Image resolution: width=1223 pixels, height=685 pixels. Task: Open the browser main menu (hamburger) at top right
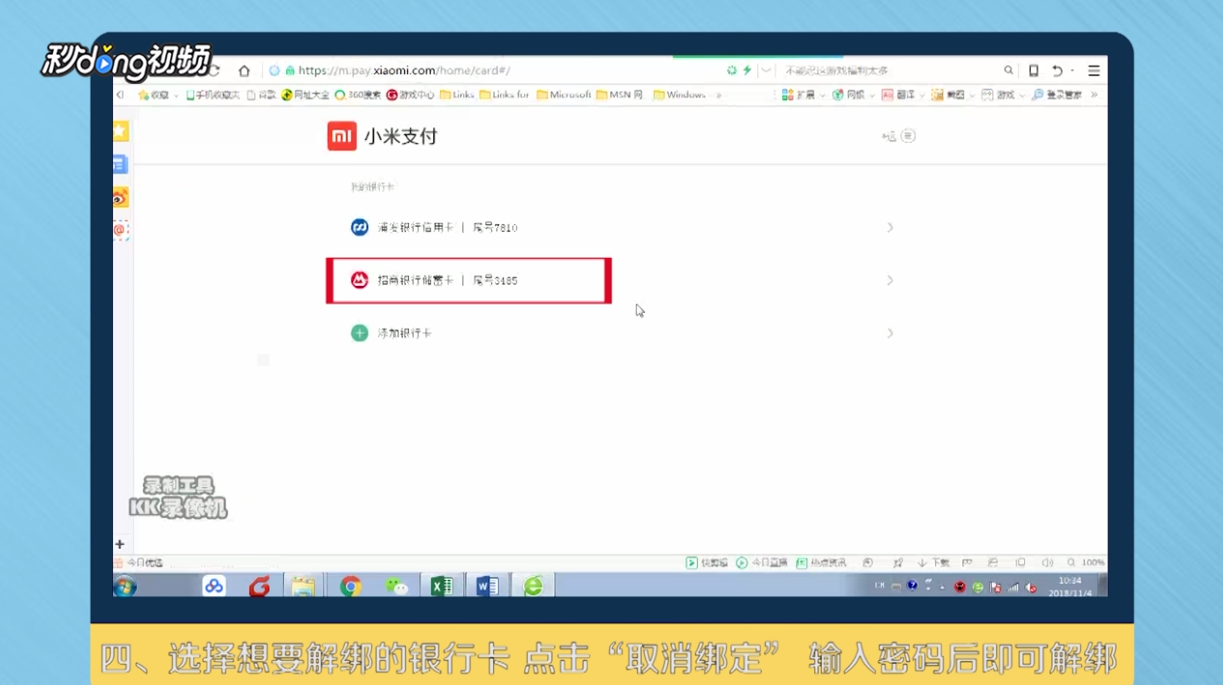1093,70
